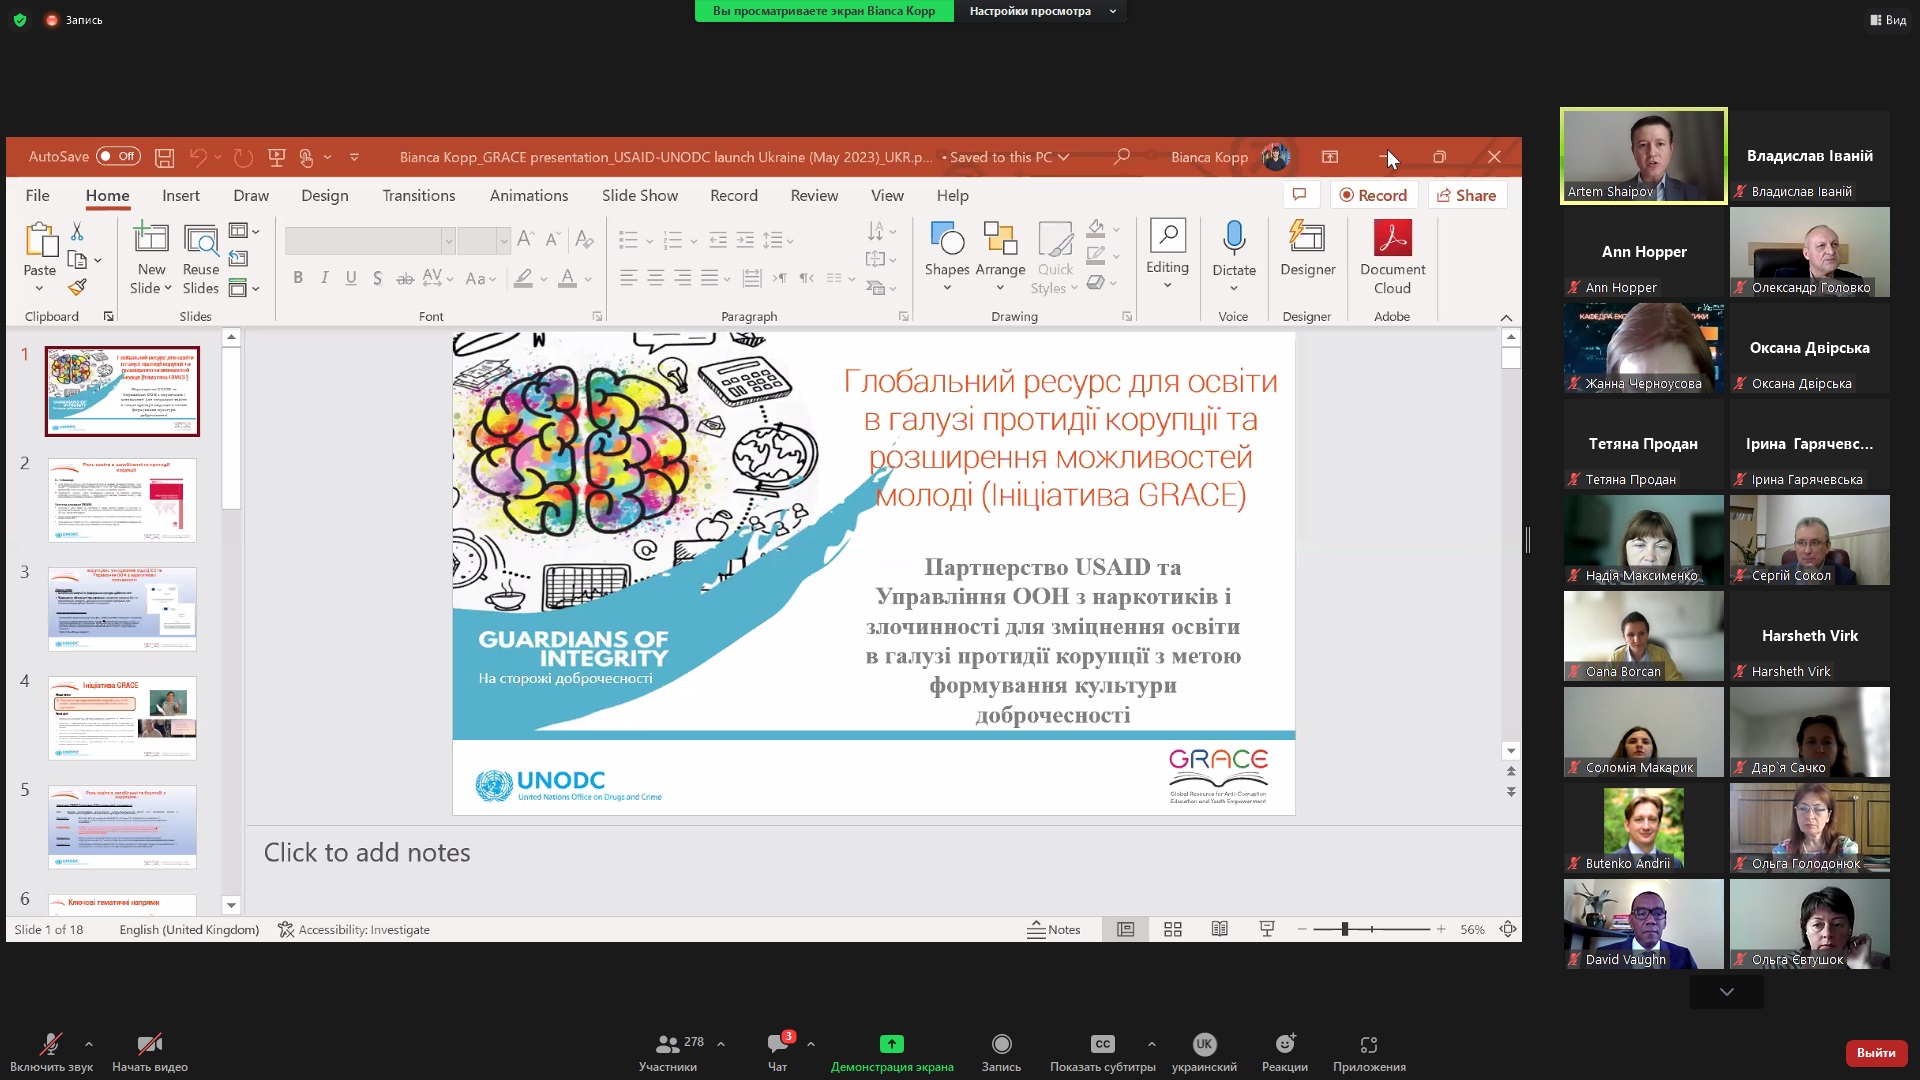
Task: Switch to Reading View icon
Action: (x=1220, y=929)
